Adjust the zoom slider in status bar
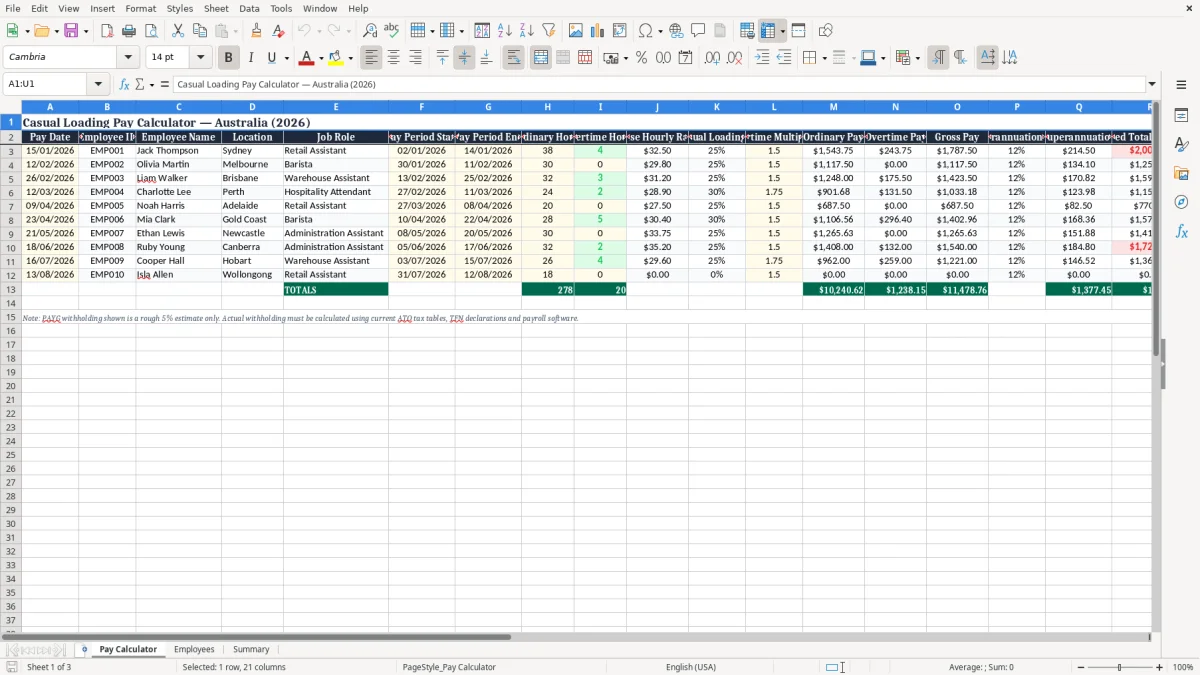The width and height of the screenshot is (1200, 675). point(1120,667)
